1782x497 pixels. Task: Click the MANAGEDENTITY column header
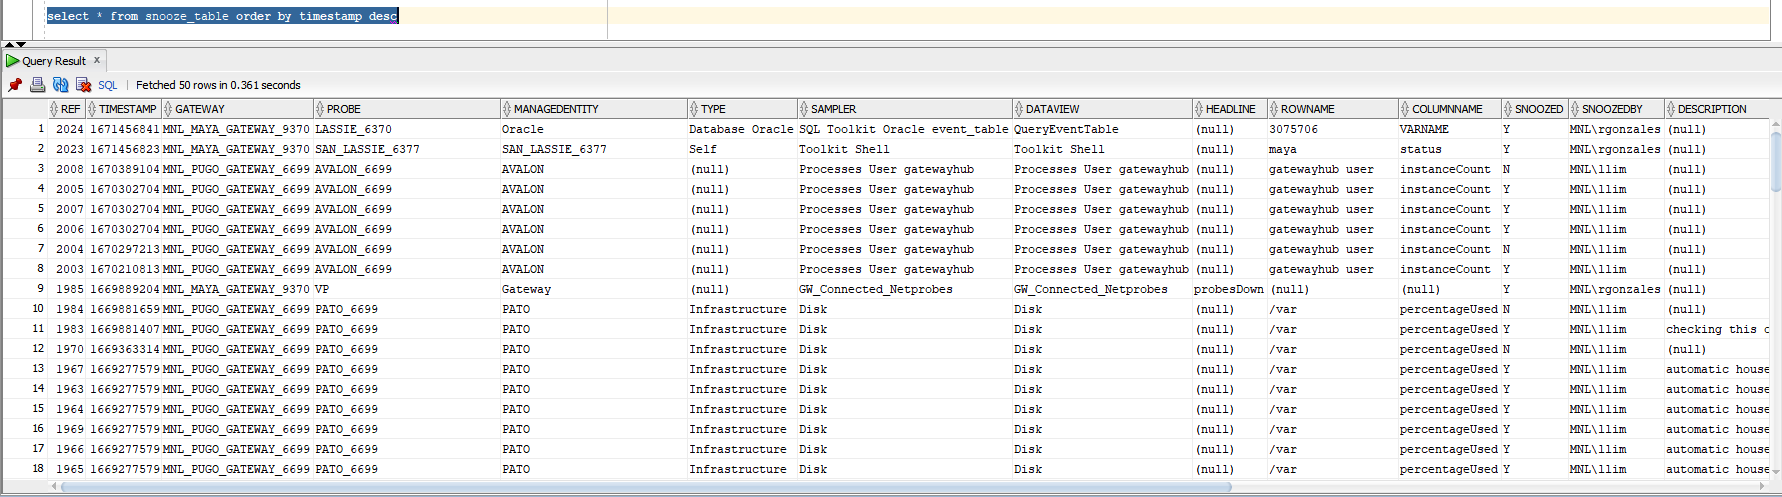556,109
